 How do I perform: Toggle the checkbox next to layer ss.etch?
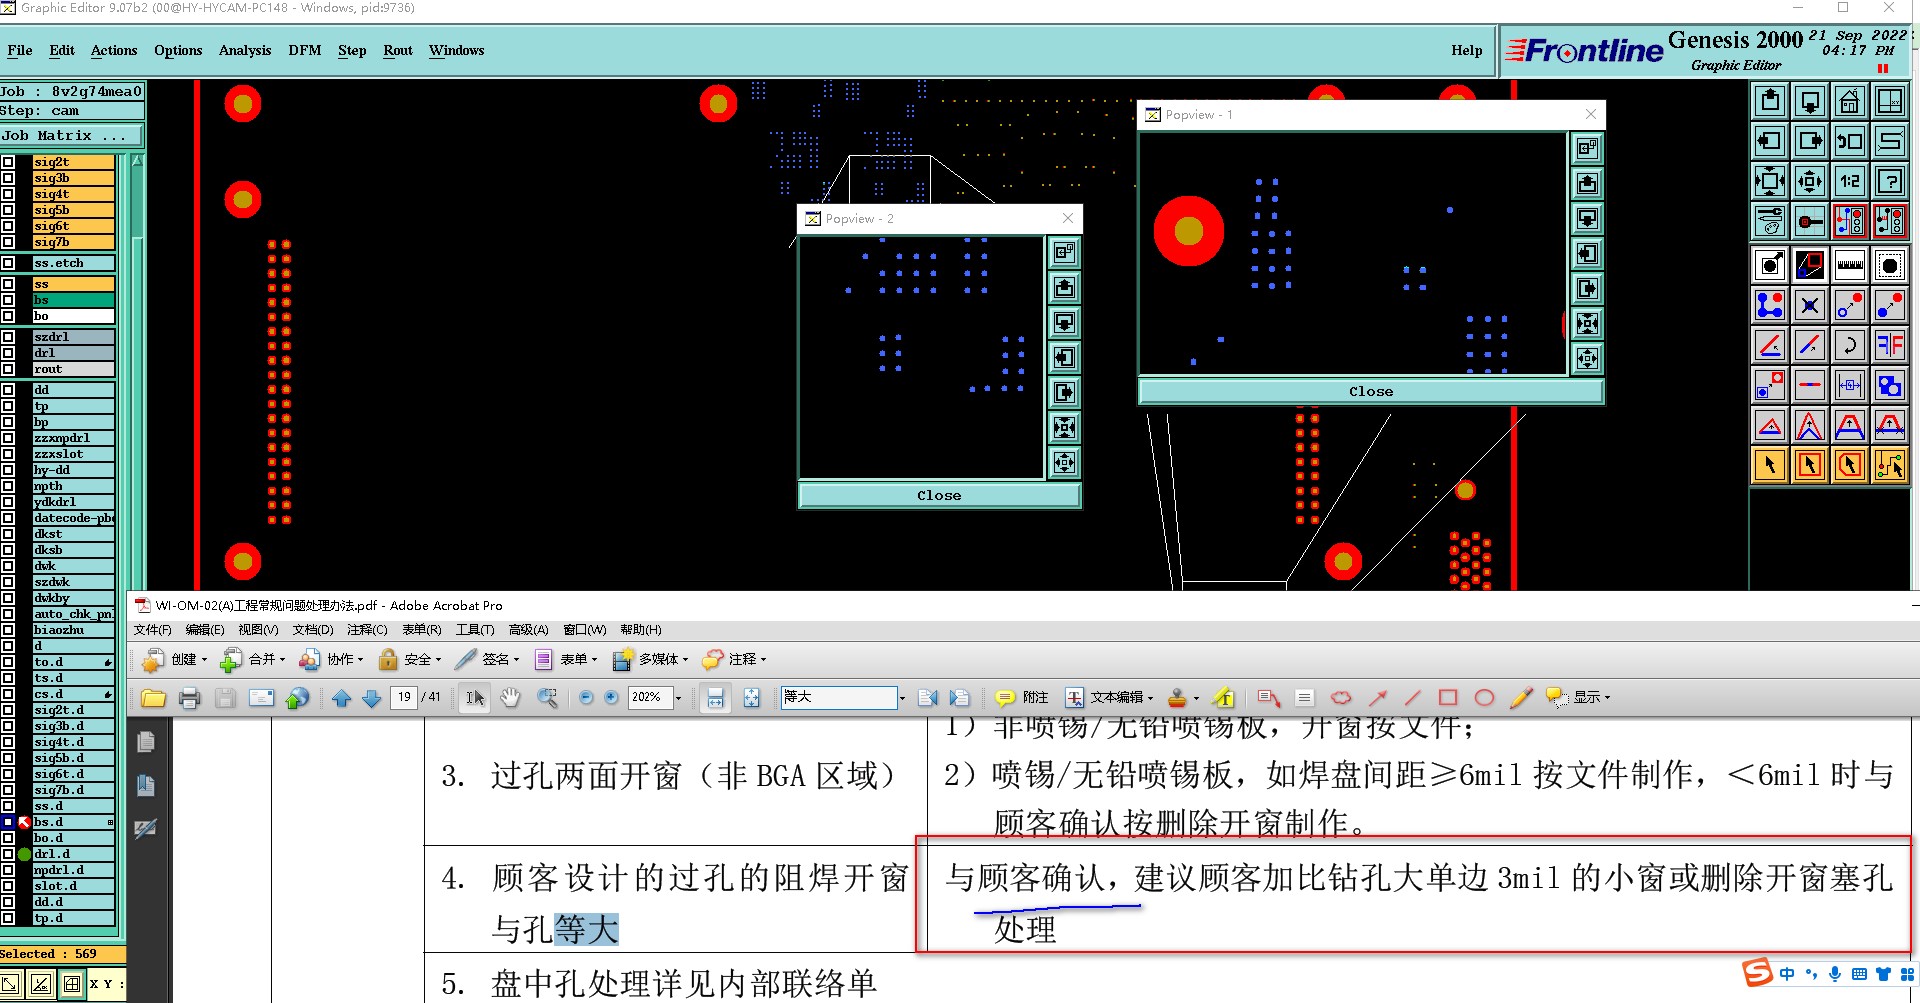[x=8, y=263]
